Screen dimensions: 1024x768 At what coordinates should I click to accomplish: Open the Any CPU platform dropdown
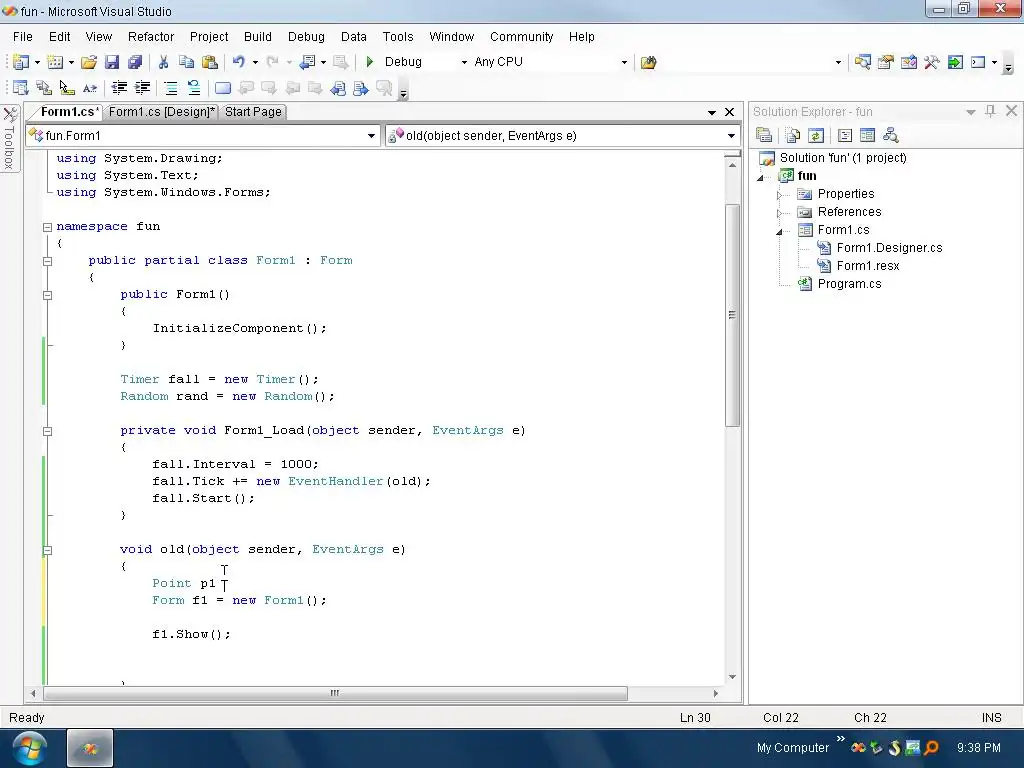pyautogui.click(x=624, y=62)
